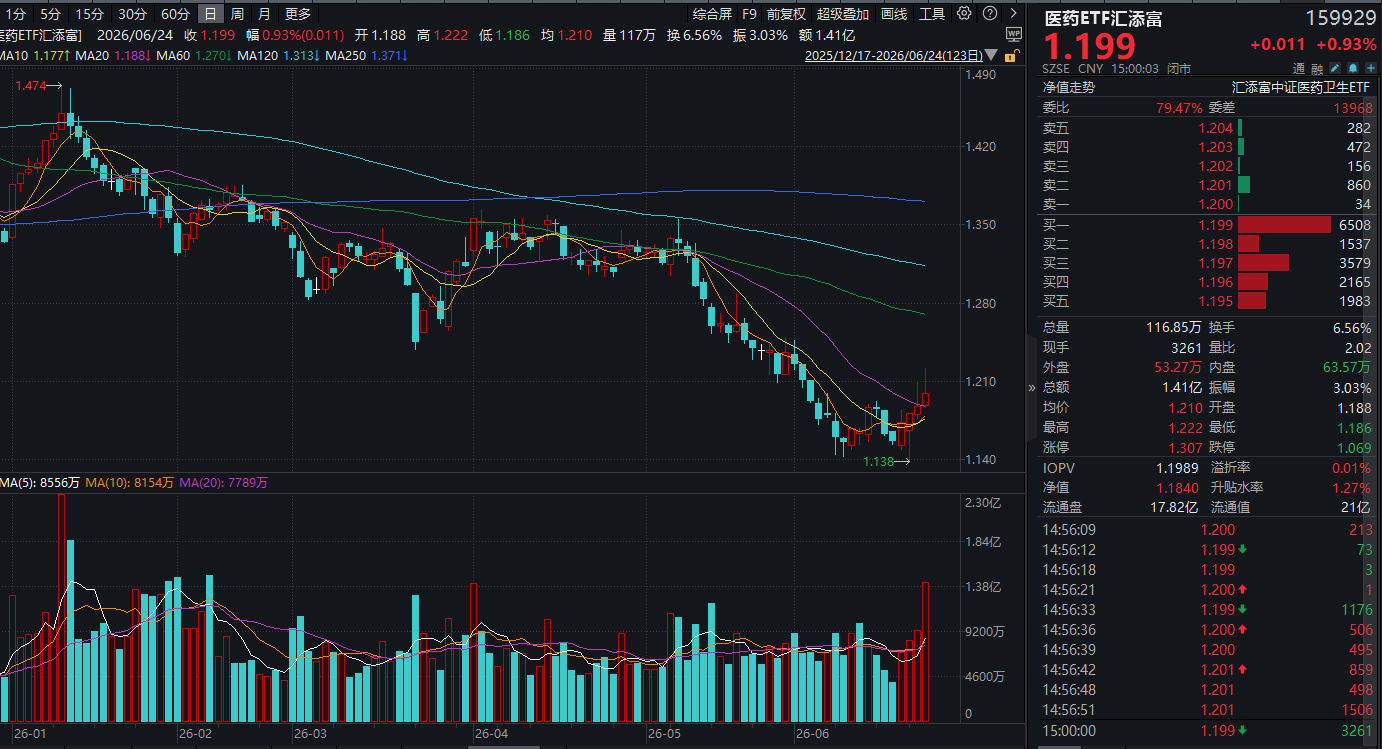
Task: Click the bell alert icon
Action: [x=1353, y=68]
